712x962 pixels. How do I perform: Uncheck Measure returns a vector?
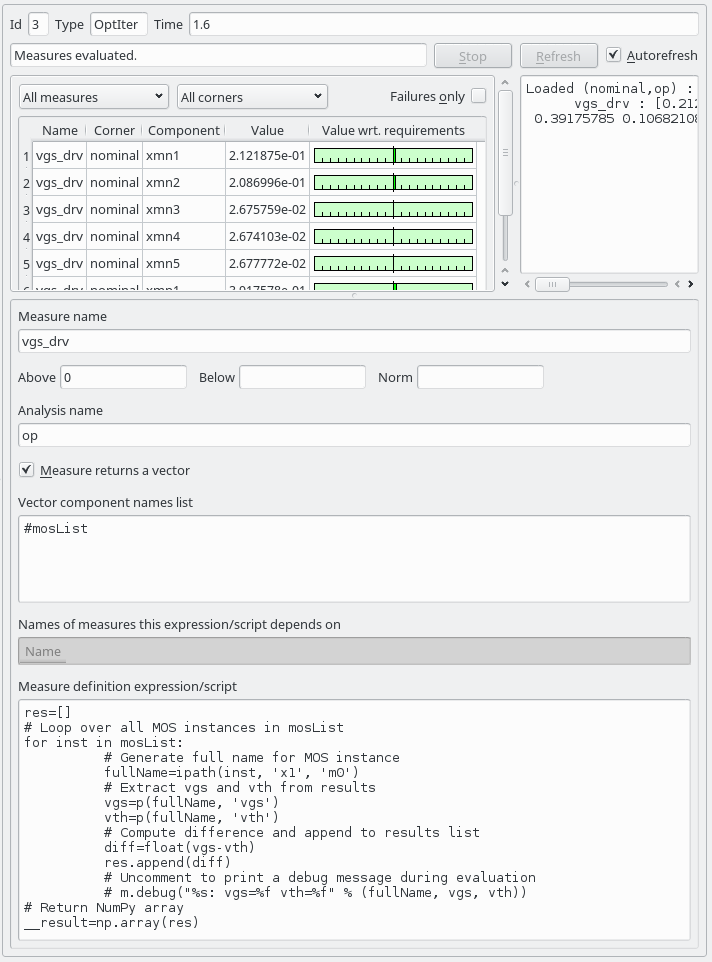point(27,470)
